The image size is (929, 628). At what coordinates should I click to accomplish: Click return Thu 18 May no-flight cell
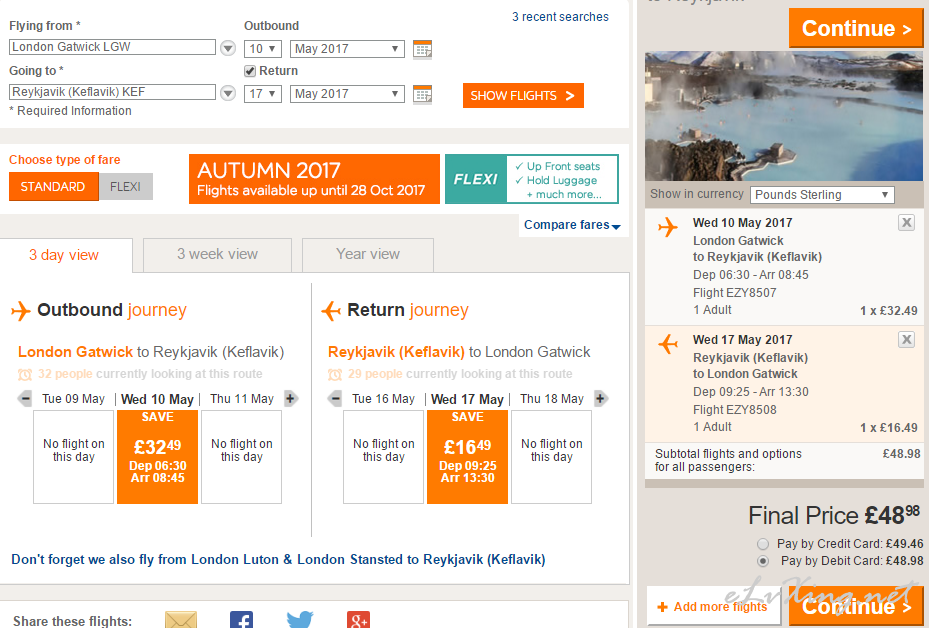(552, 457)
